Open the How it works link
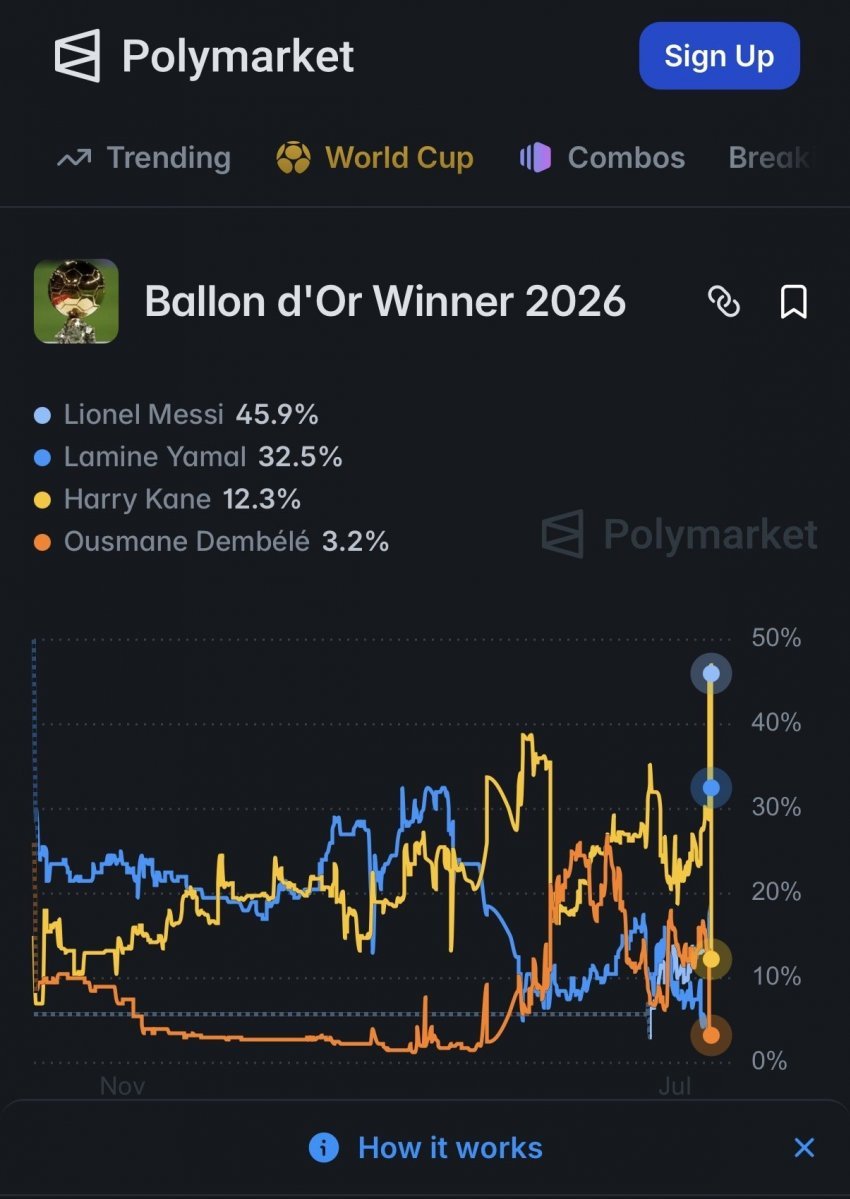 pyautogui.click(x=450, y=1148)
